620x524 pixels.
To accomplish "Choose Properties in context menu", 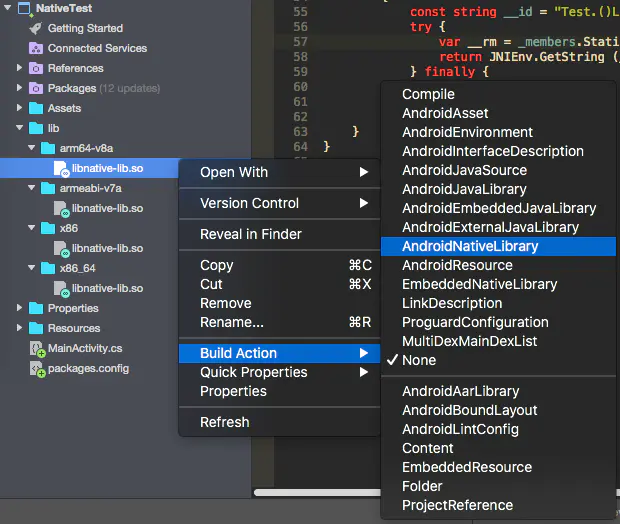I will (279, 391).
